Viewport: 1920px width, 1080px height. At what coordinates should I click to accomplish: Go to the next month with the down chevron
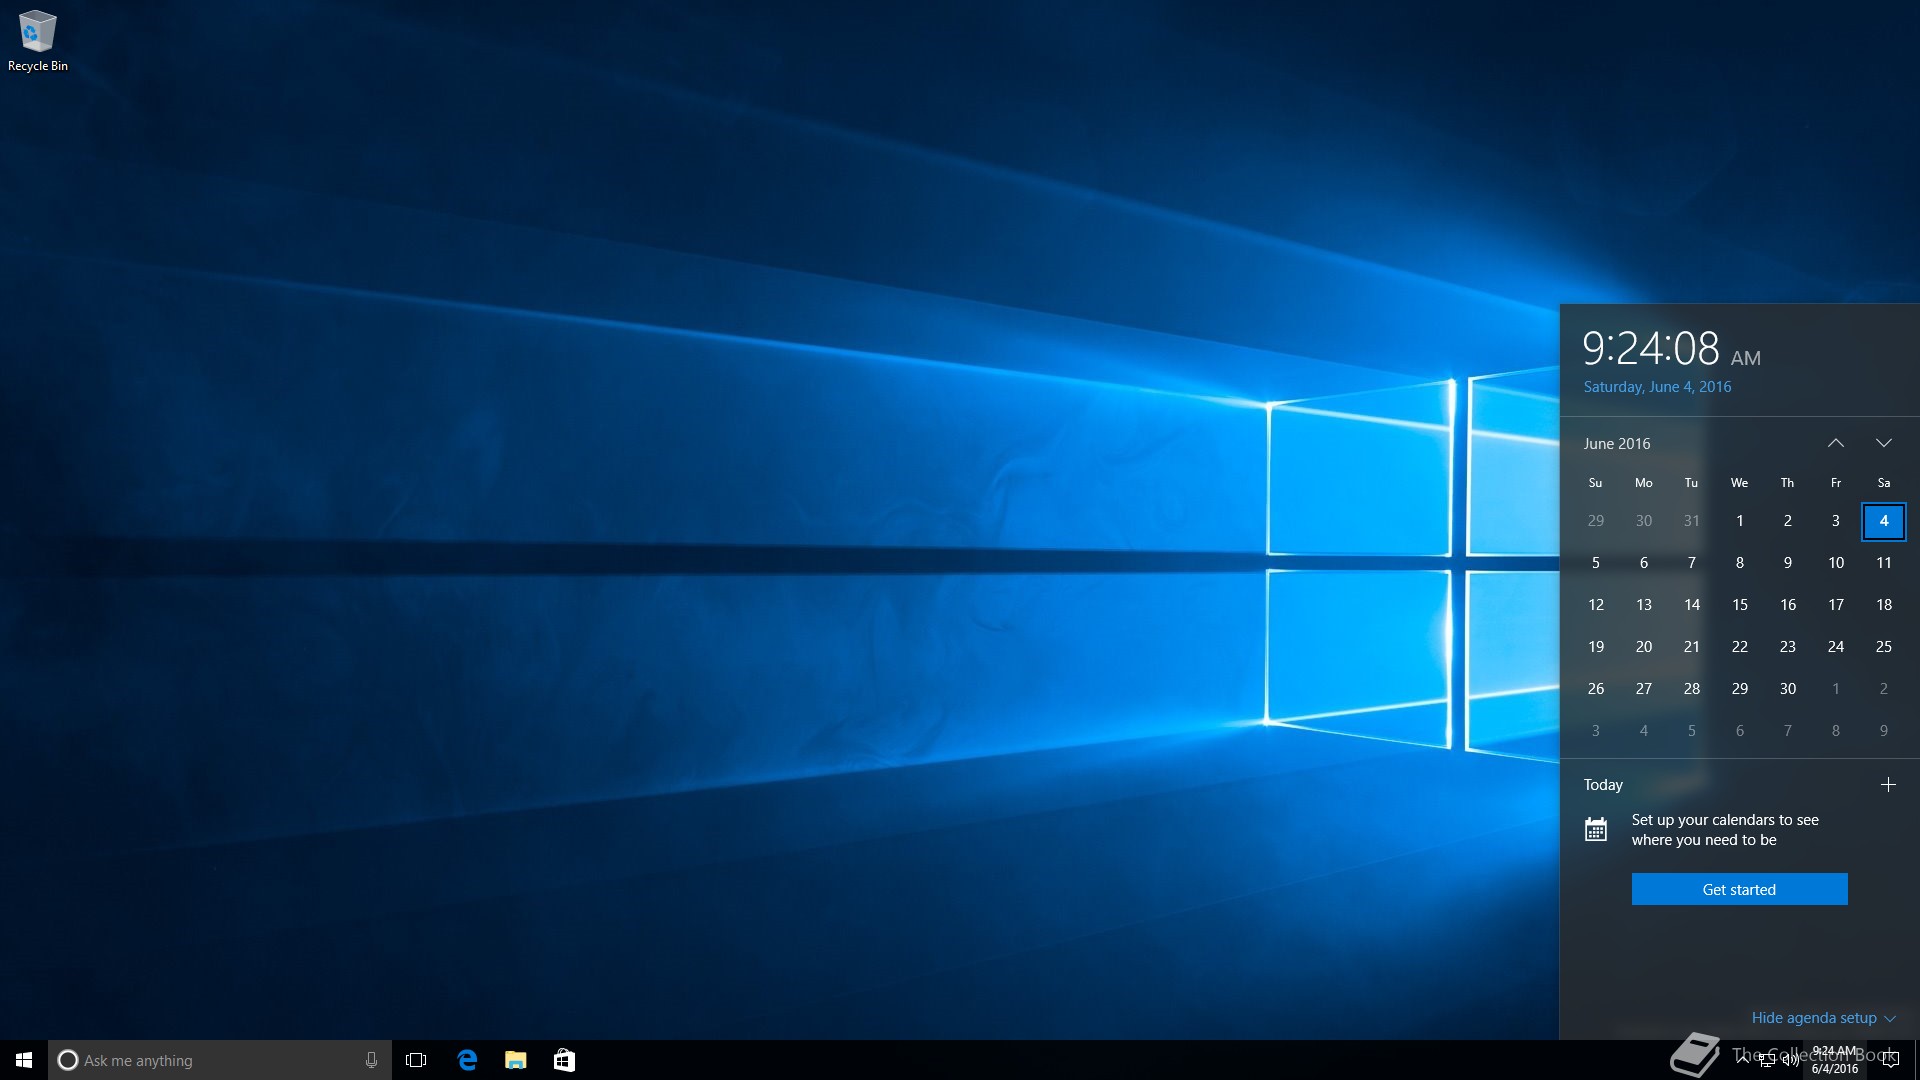pos(1884,443)
